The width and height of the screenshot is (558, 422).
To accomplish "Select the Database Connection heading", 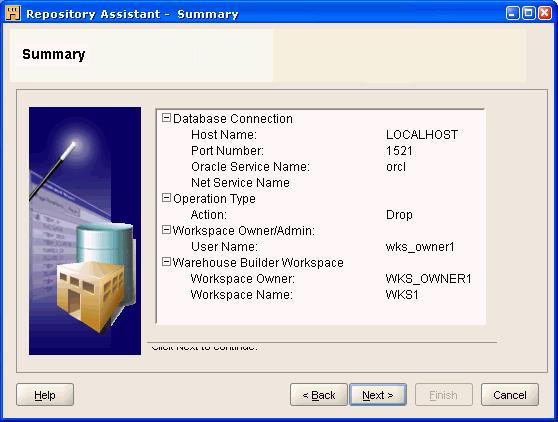I will [x=233, y=119].
